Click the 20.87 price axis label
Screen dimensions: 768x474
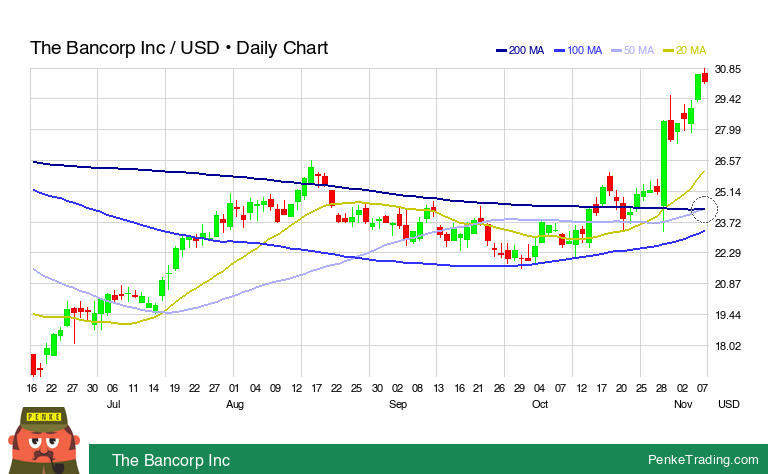(727, 284)
